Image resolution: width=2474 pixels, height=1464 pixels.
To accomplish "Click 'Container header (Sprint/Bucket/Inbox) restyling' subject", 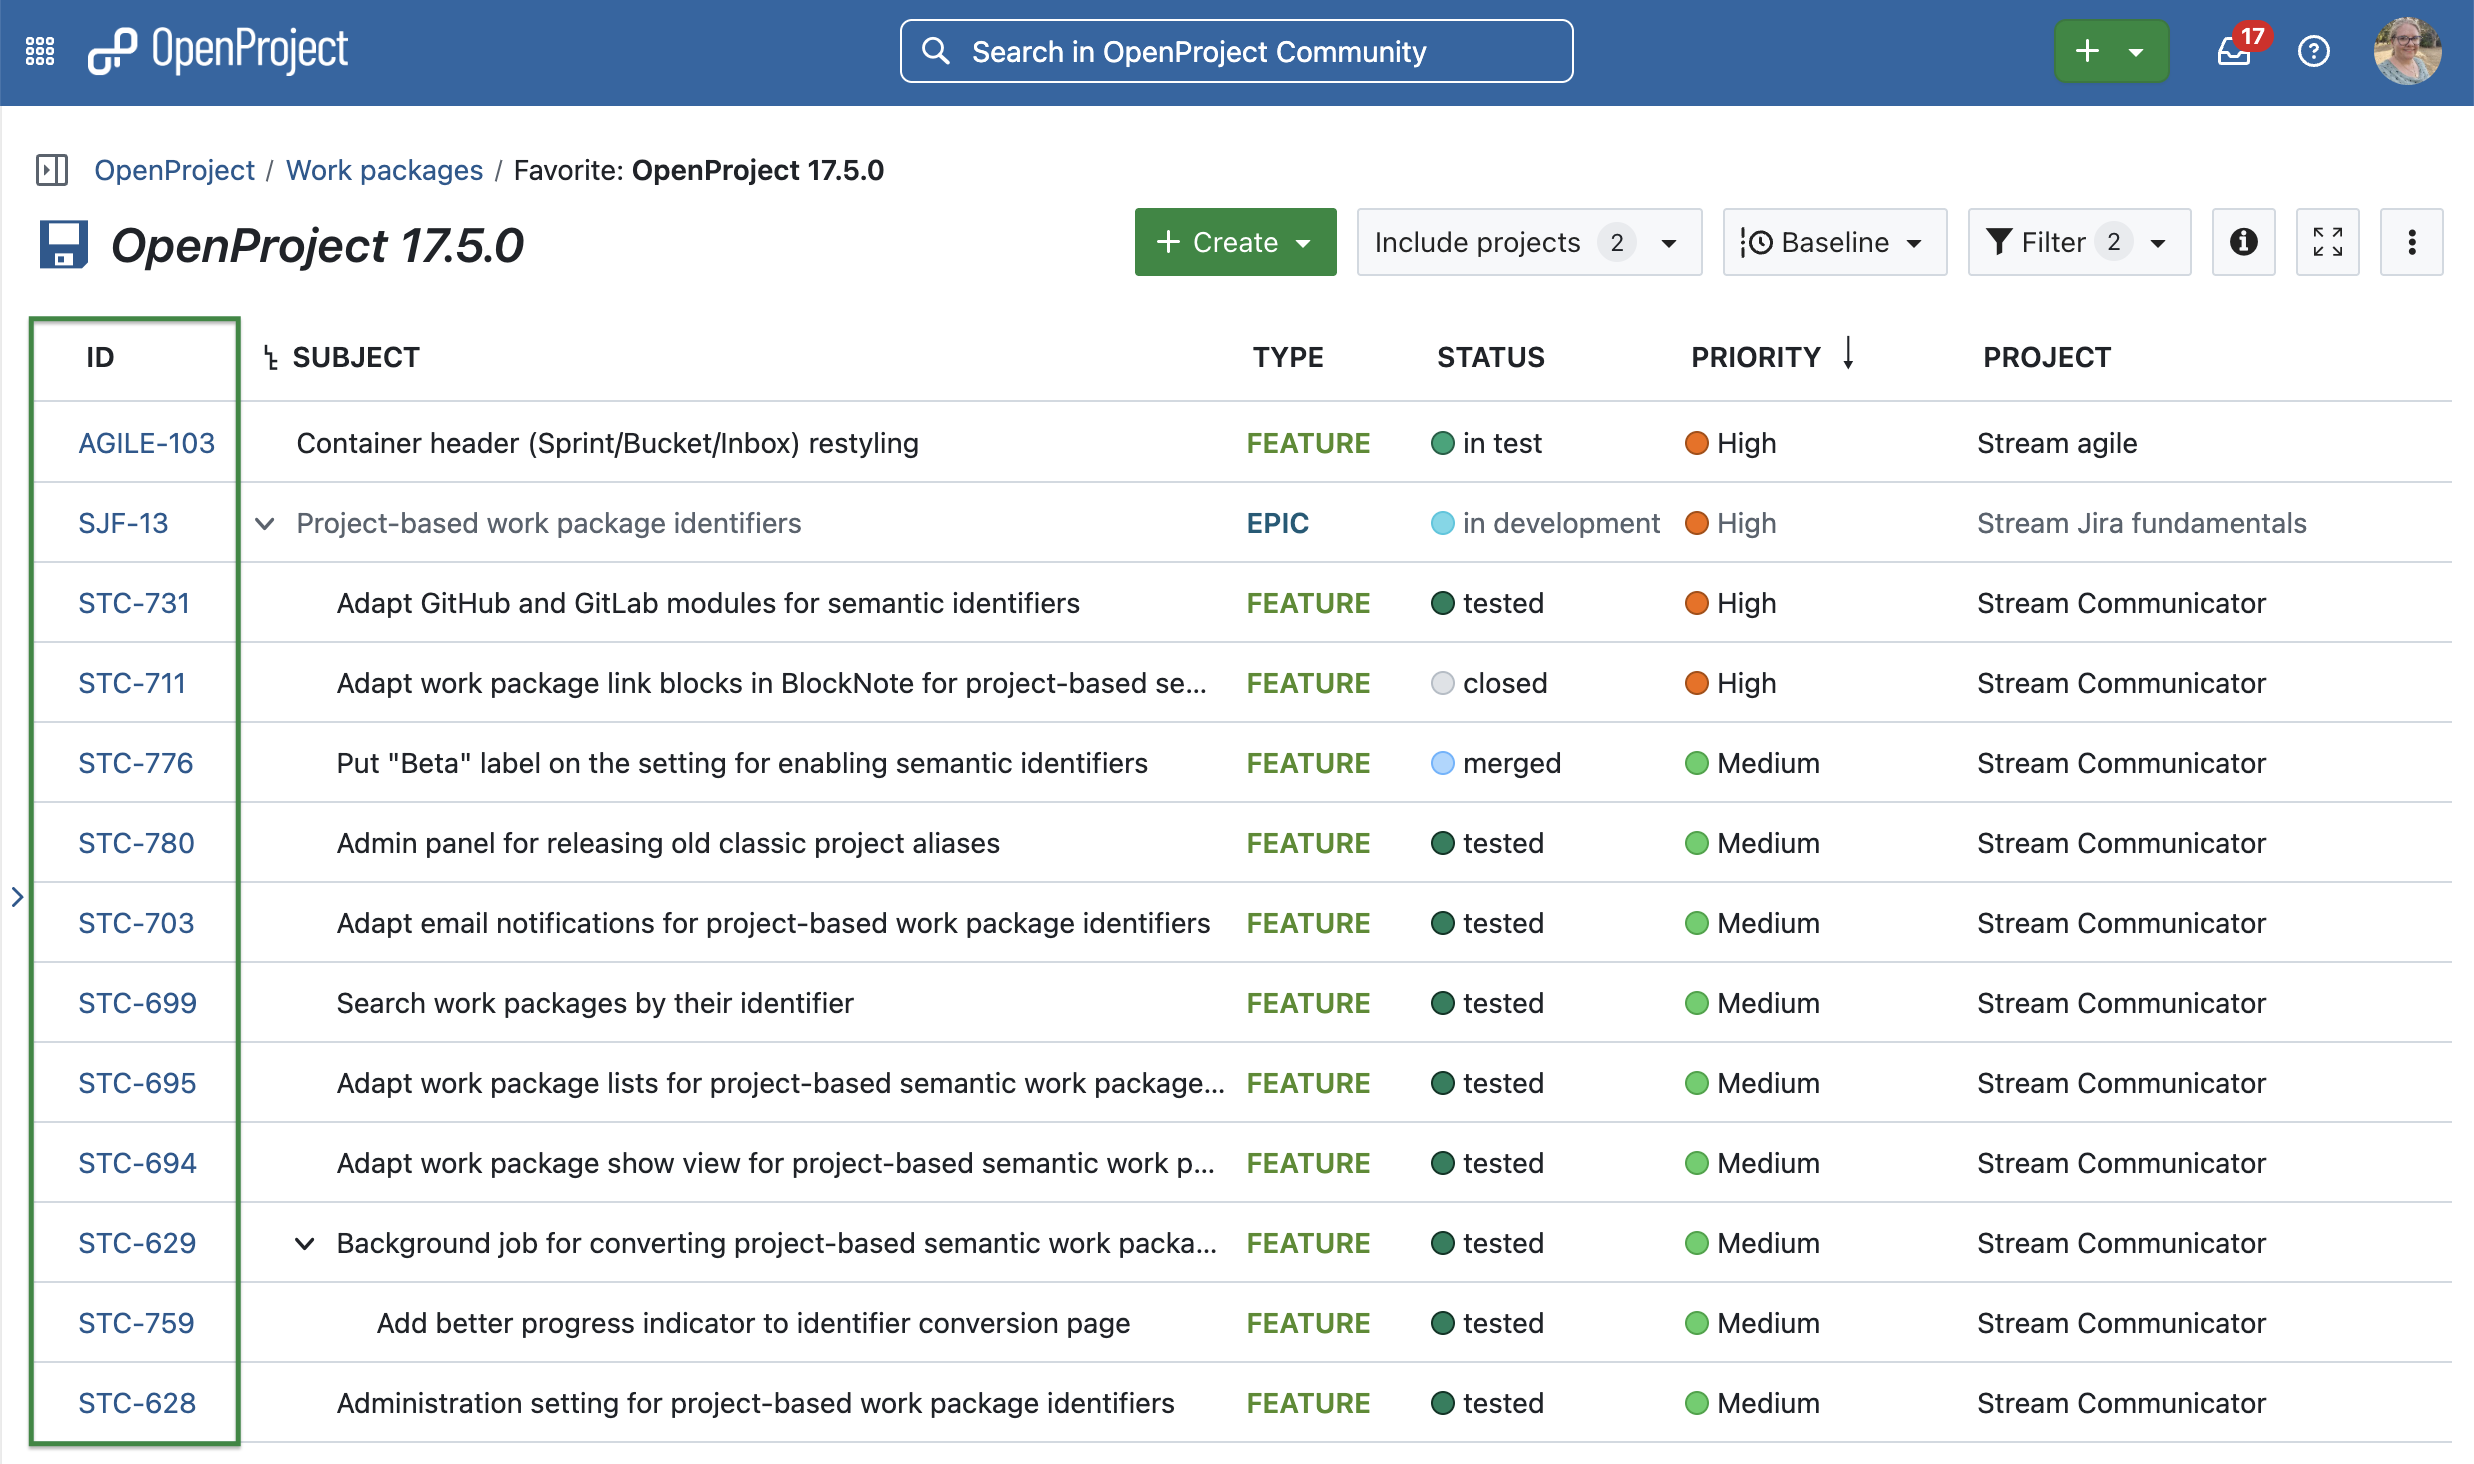I will coord(608,443).
